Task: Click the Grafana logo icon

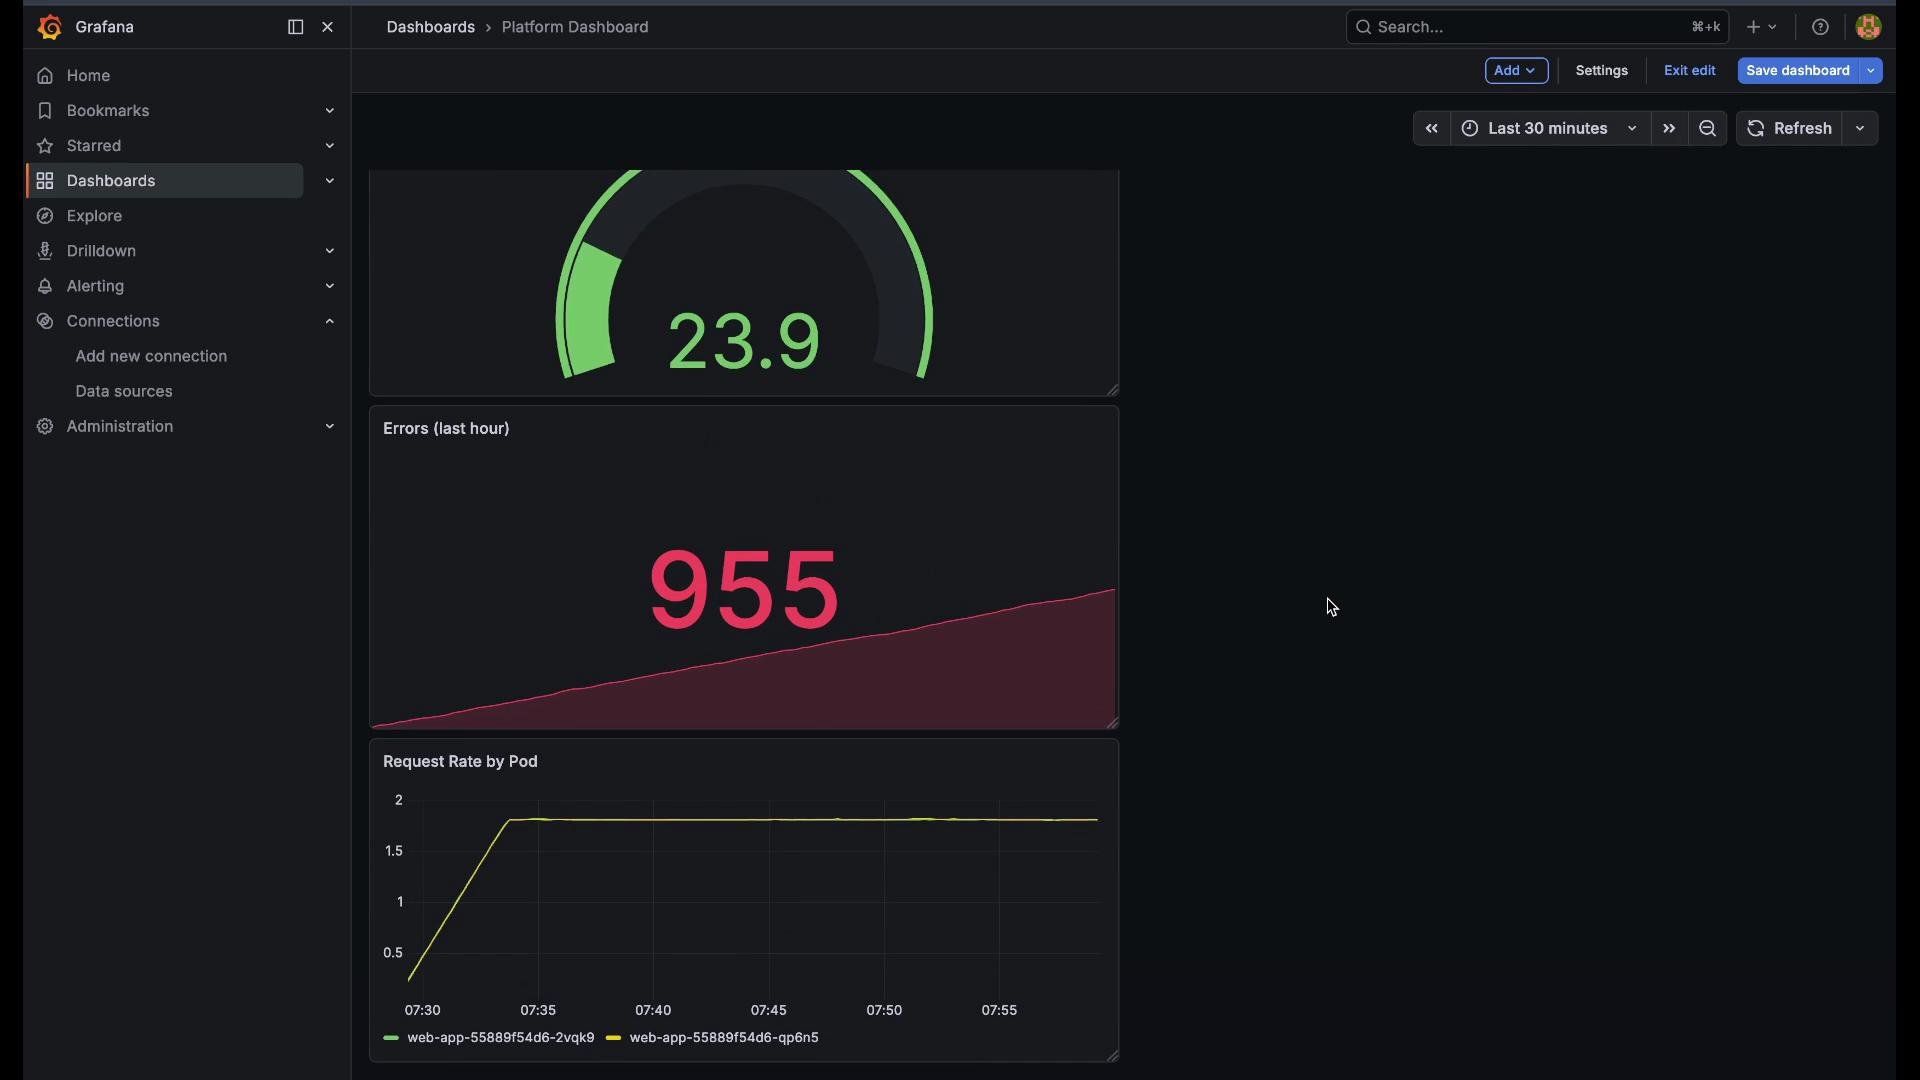Action: click(x=49, y=27)
